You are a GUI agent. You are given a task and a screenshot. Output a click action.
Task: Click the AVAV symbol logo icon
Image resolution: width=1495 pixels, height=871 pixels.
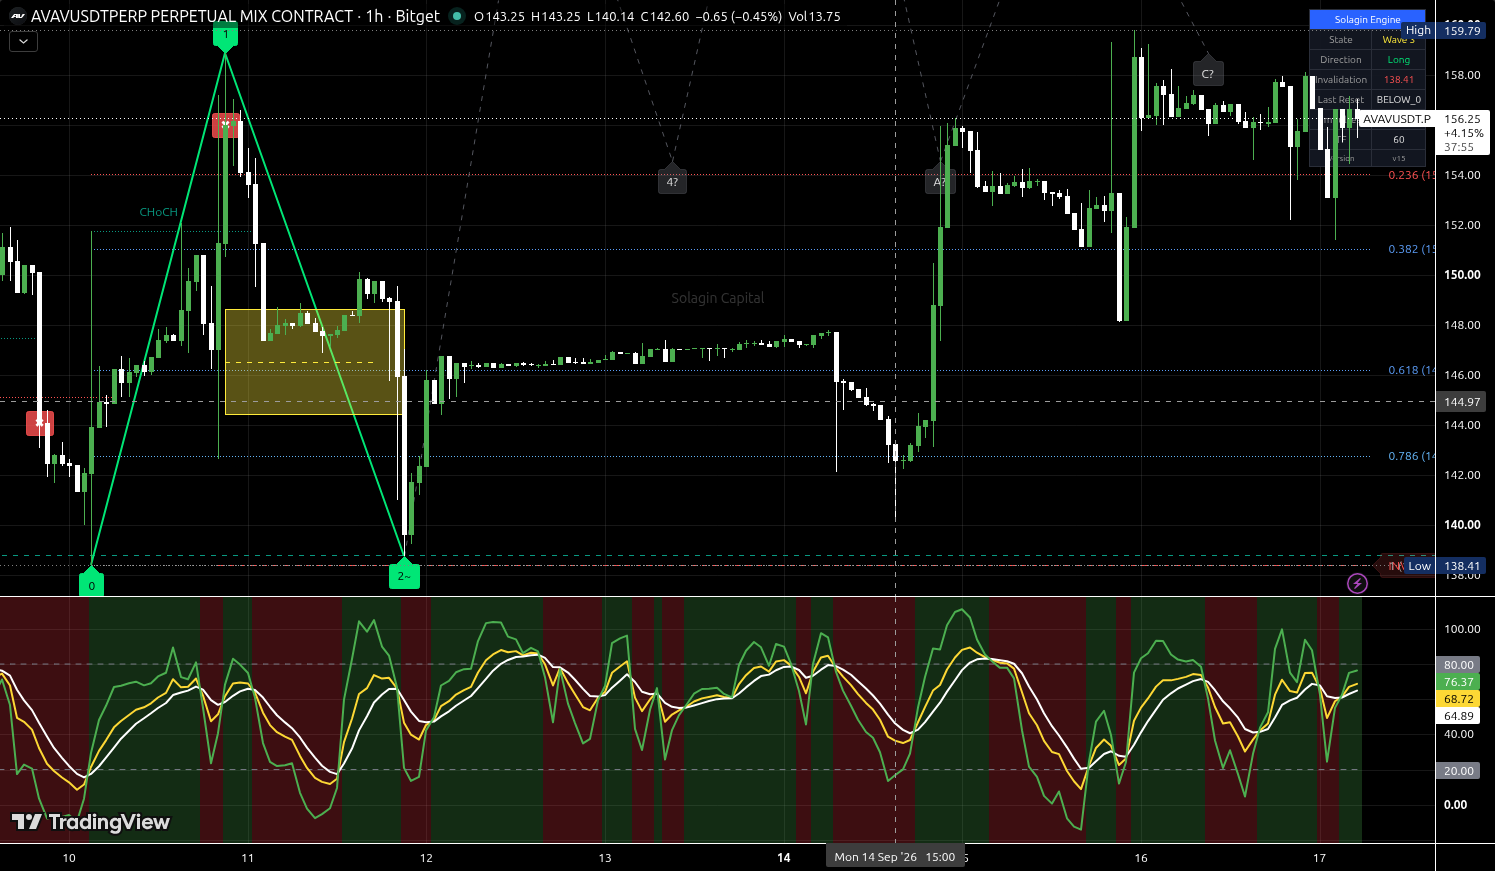point(17,16)
